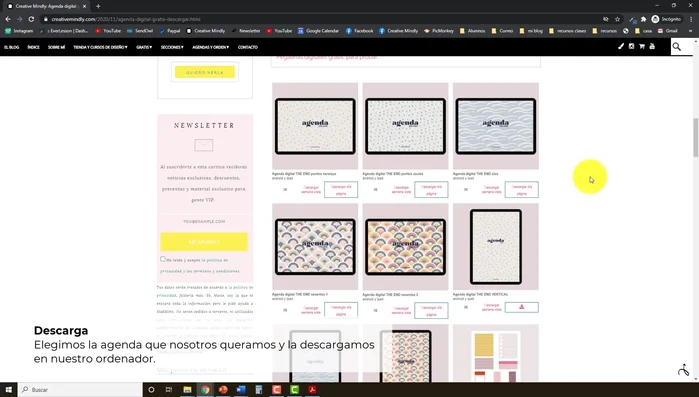Expand AGENDAS Y ORDEN menu
The image size is (699, 397).
pyautogui.click(x=210, y=47)
